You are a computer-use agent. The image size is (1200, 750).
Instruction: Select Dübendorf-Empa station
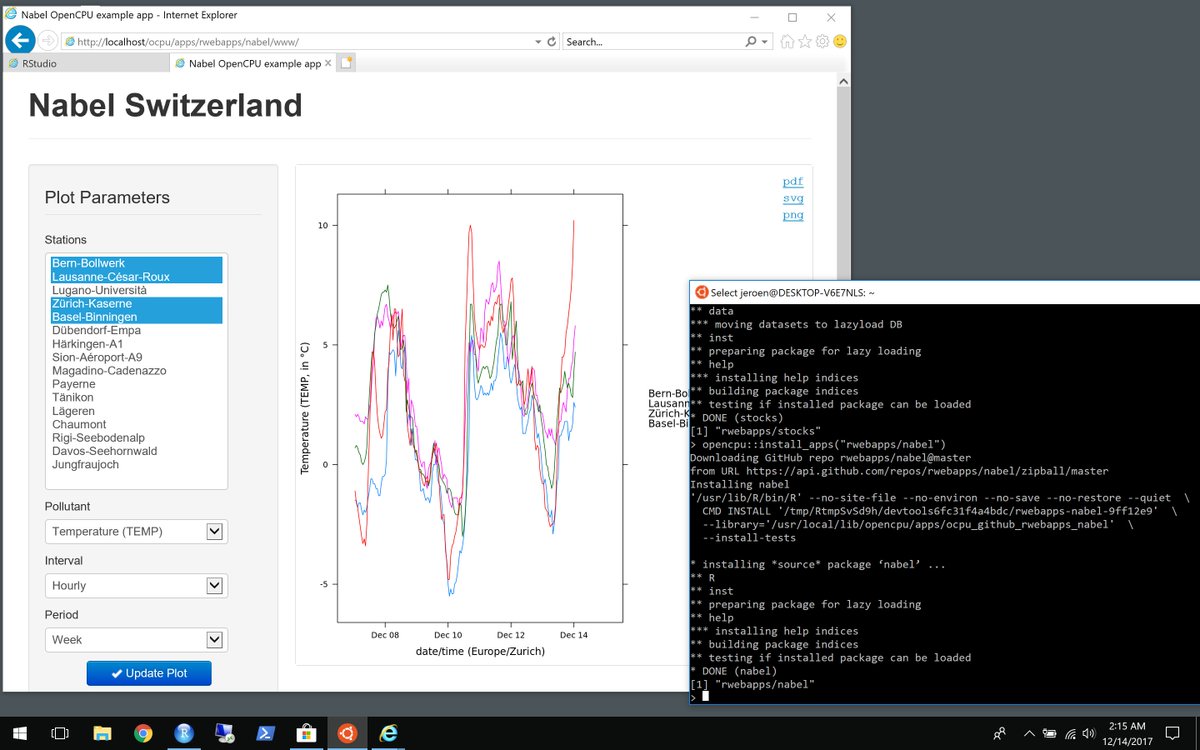(x=136, y=330)
